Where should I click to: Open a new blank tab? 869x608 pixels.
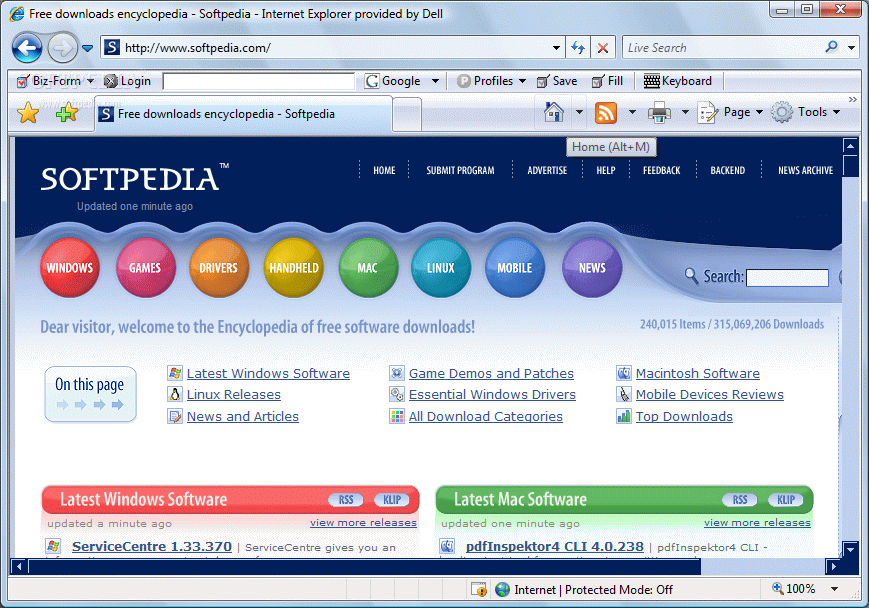tap(407, 115)
